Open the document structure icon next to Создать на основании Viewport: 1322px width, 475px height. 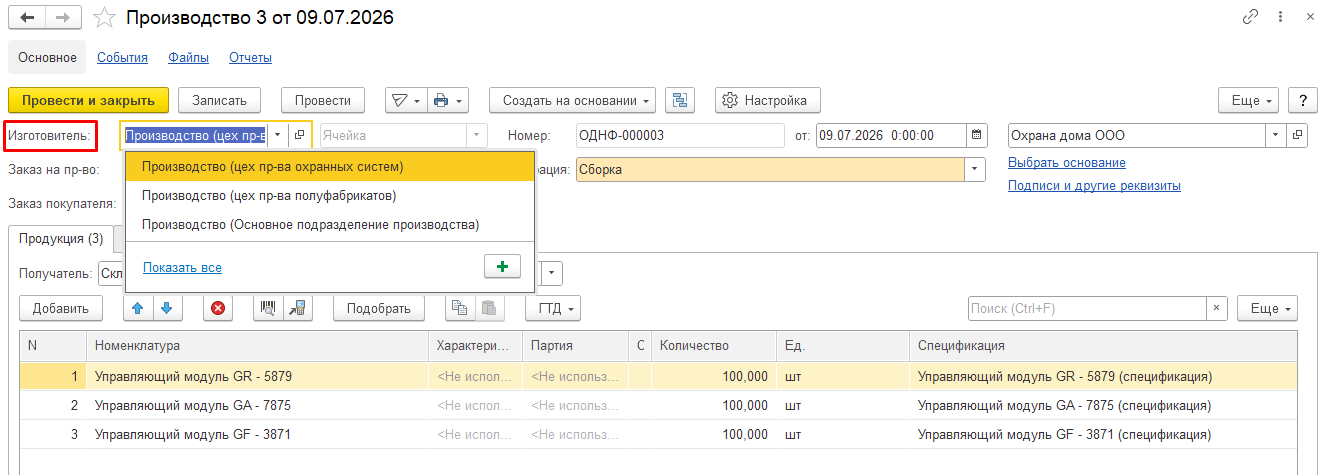pos(681,100)
